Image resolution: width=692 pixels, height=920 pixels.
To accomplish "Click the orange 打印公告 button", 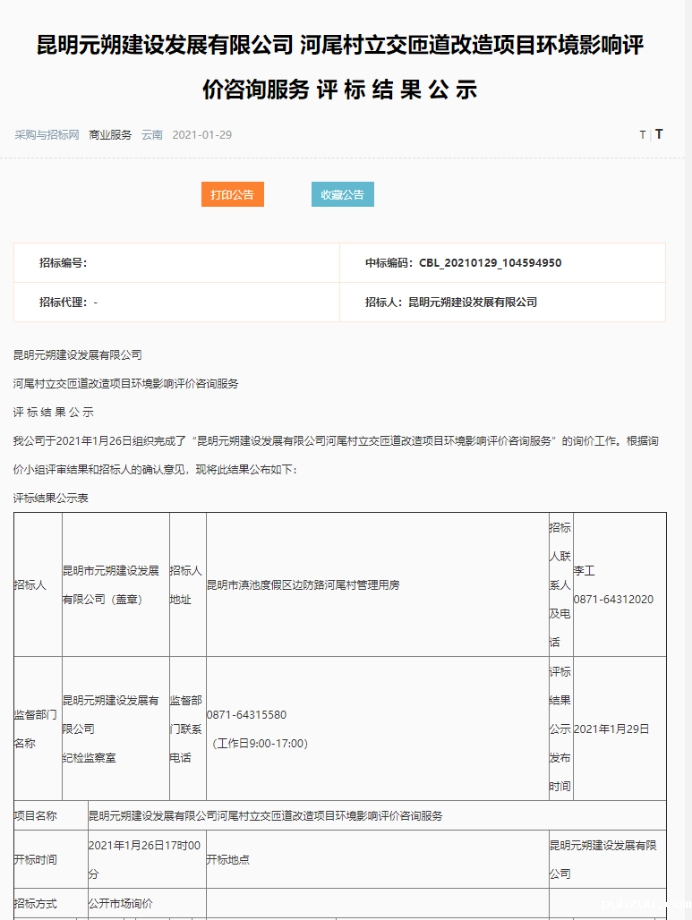I will pyautogui.click(x=232, y=195).
